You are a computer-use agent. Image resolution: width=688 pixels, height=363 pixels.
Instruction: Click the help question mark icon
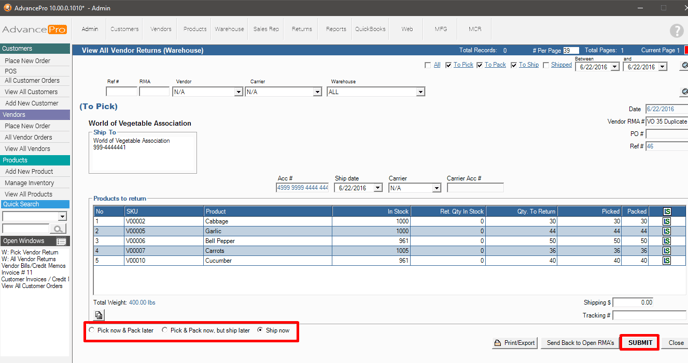click(x=677, y=31)
